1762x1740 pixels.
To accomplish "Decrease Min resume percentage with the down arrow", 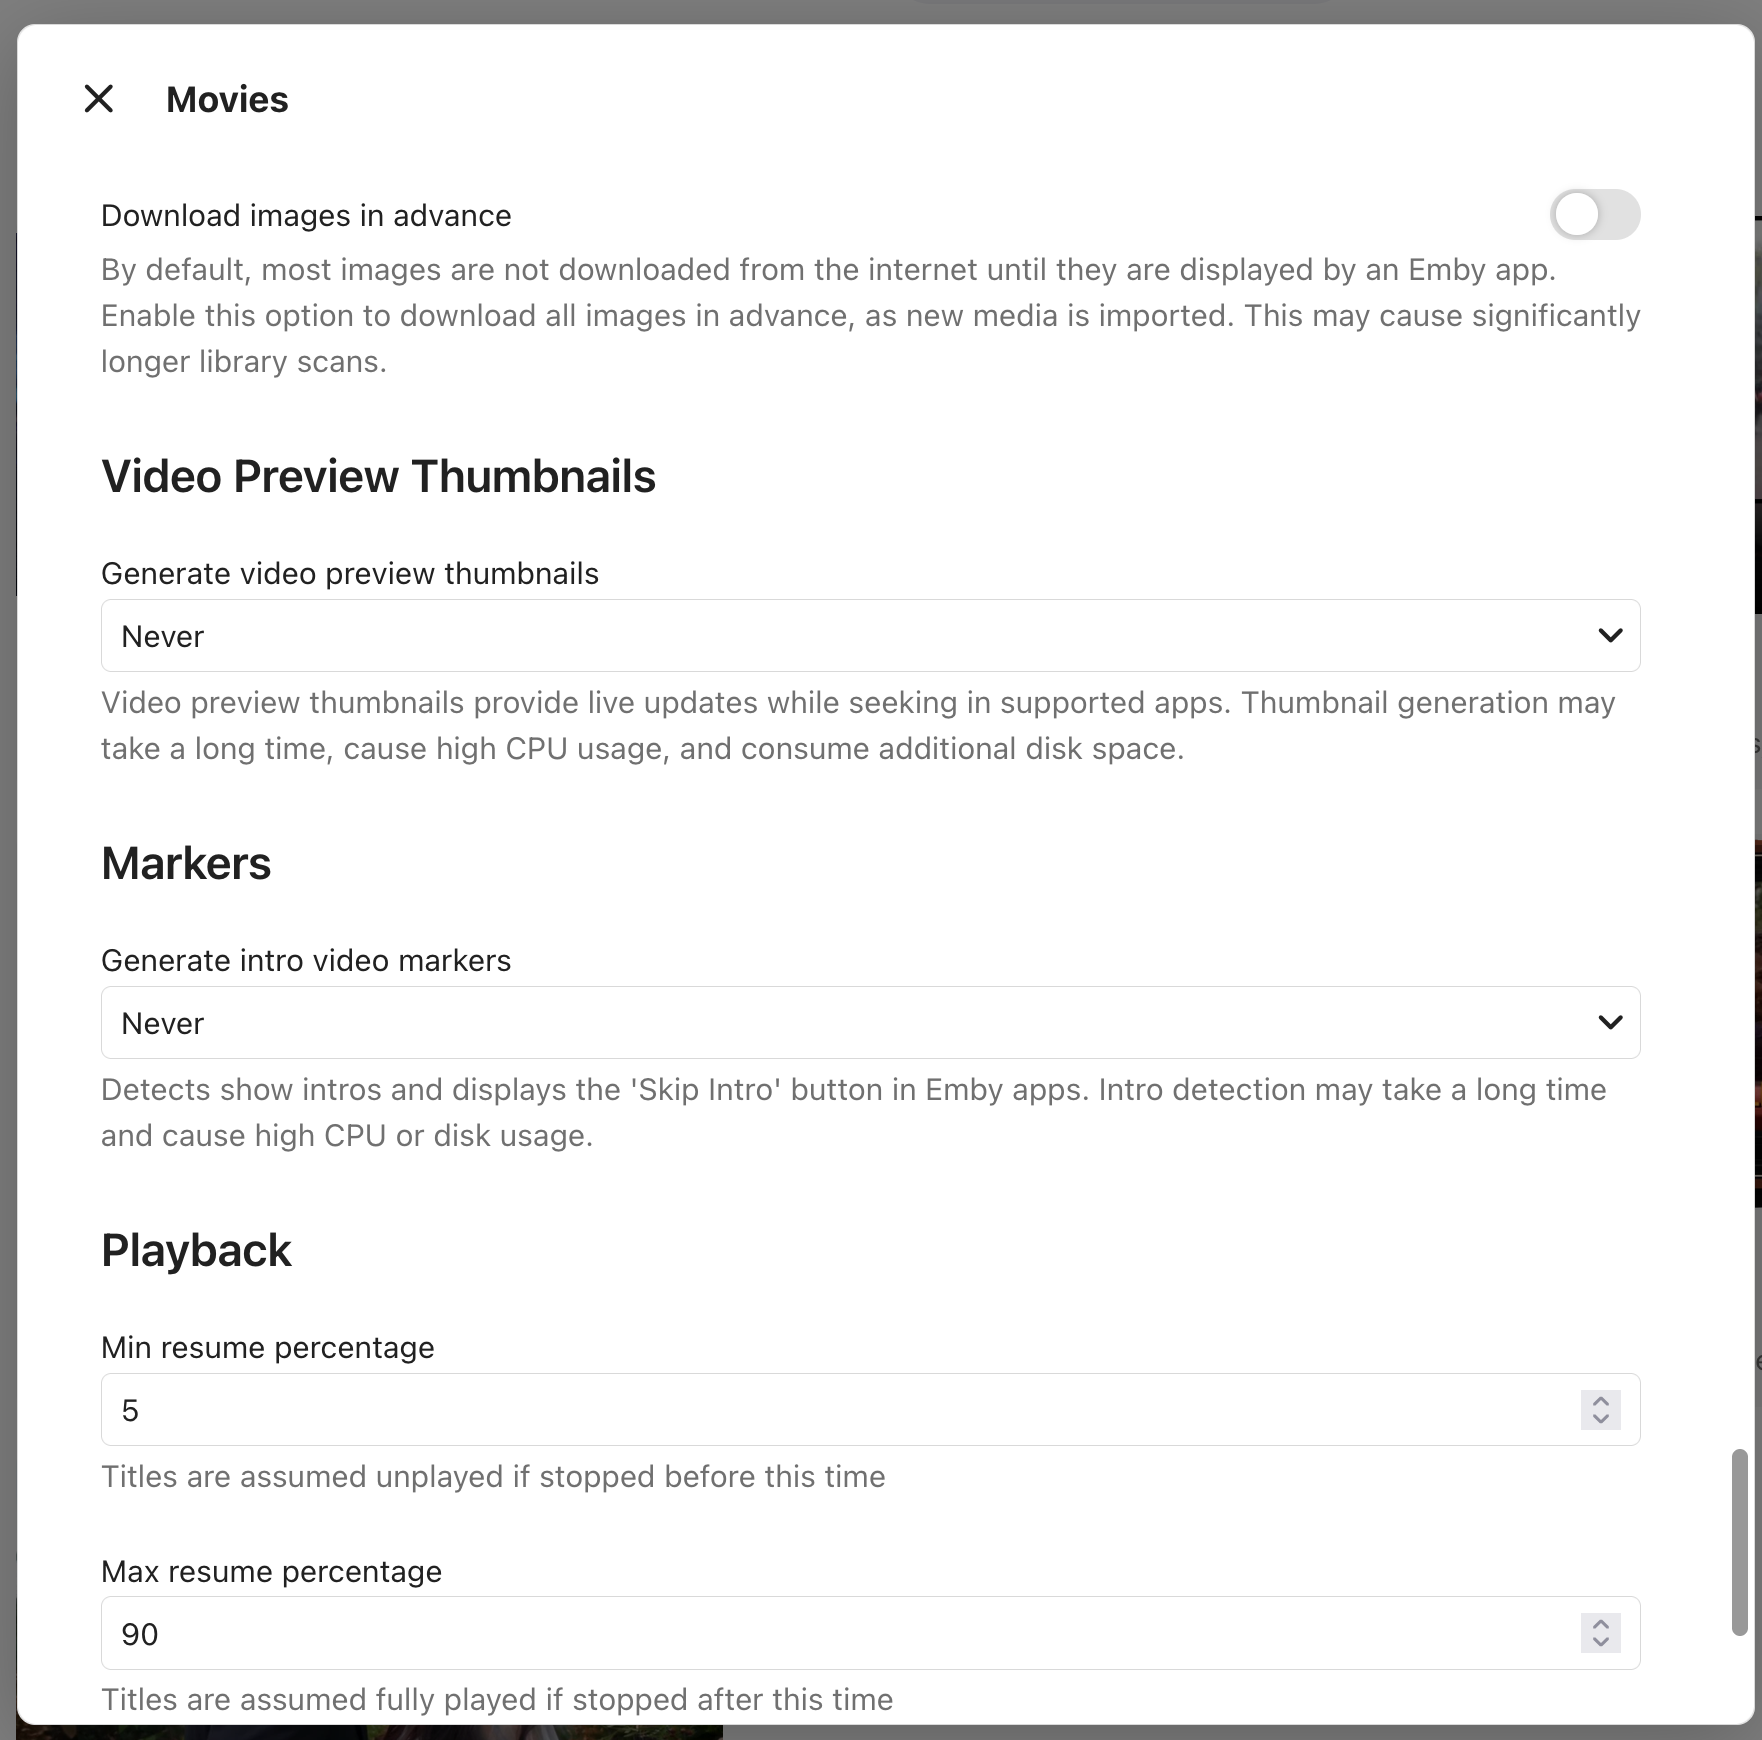I will pos(1601,1419).
